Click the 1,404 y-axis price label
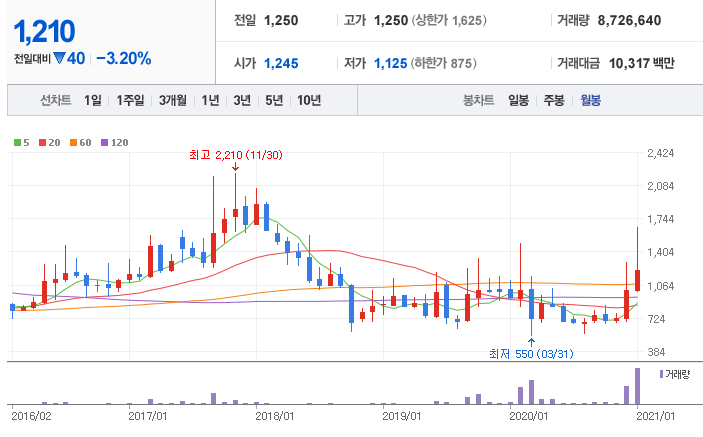This screenshot has height=437, width=703. 660,252
